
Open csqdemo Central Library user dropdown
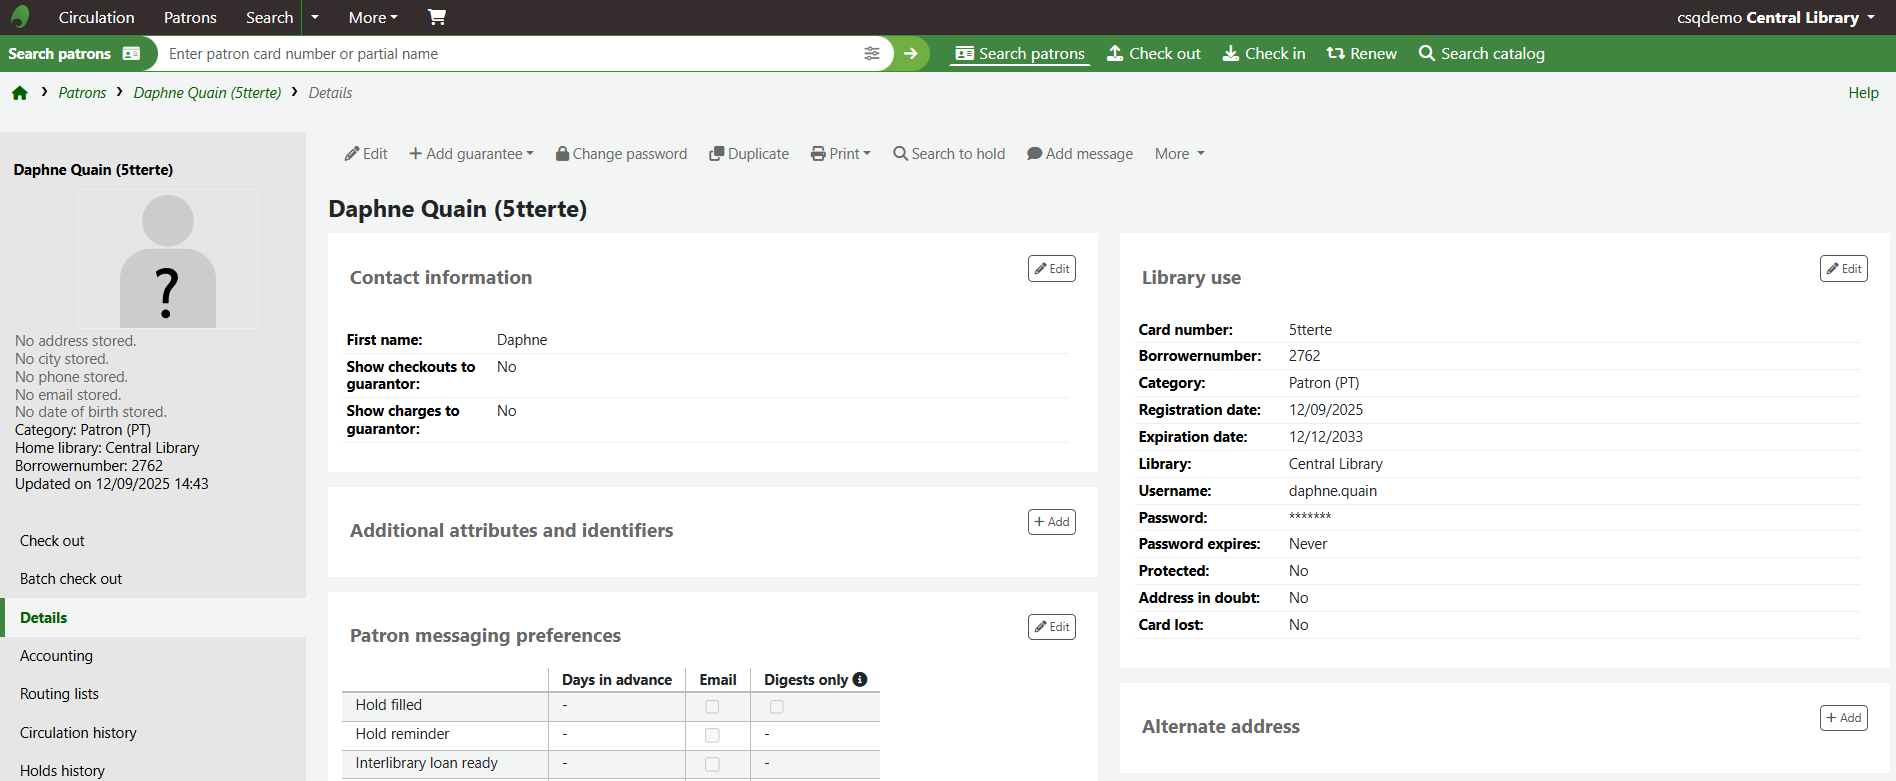[1776, 17]
